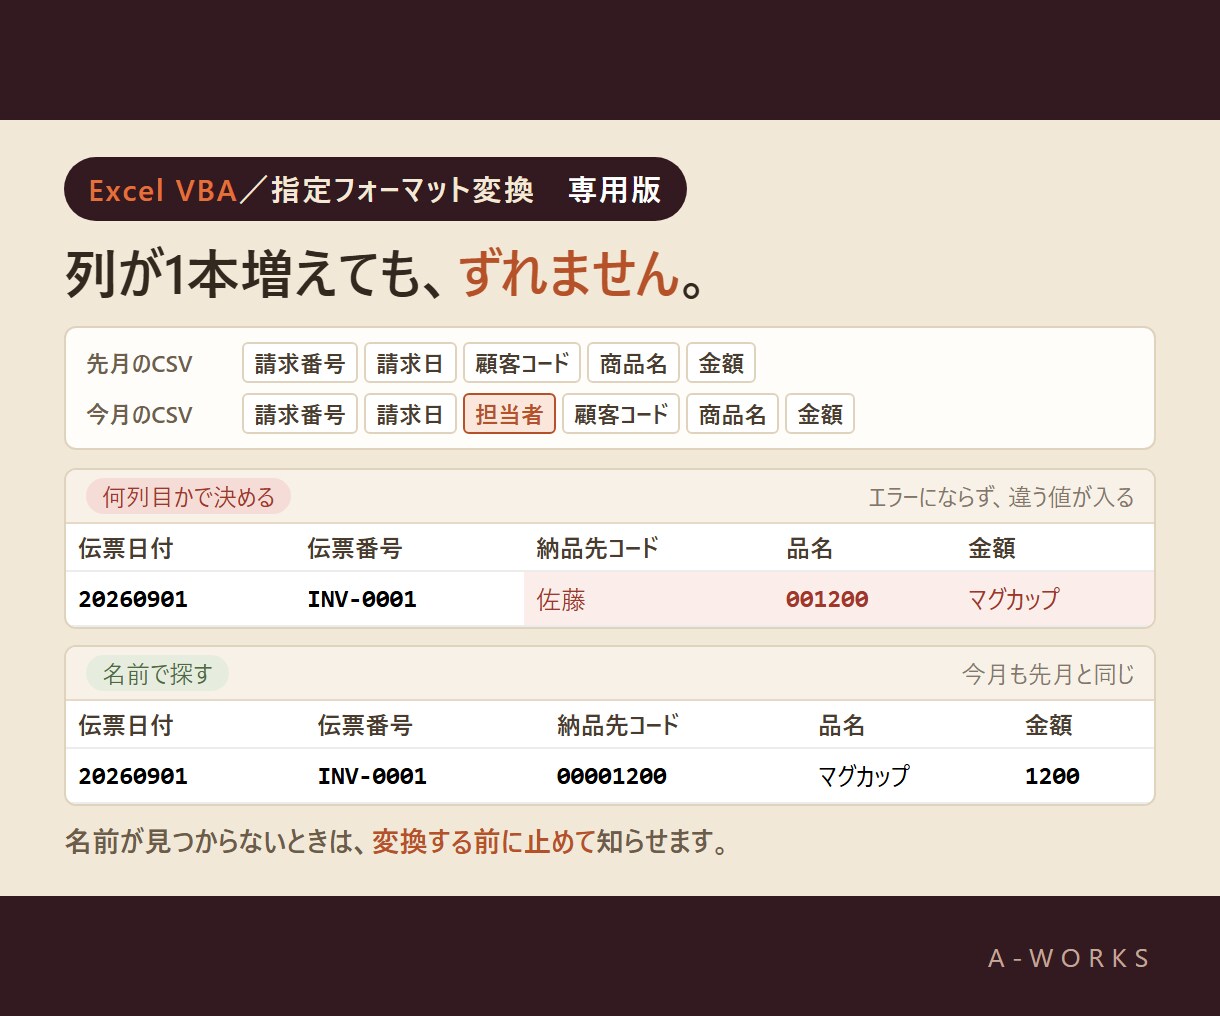Click 請求番号 chip in 今月のCSV row
1220x1016 pixels.
coord(300,414)
